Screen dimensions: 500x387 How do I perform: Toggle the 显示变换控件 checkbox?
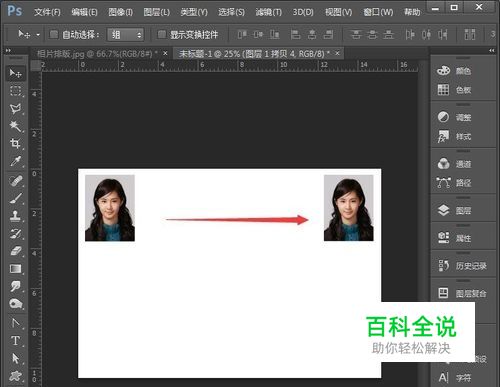[x=162, y=34]
